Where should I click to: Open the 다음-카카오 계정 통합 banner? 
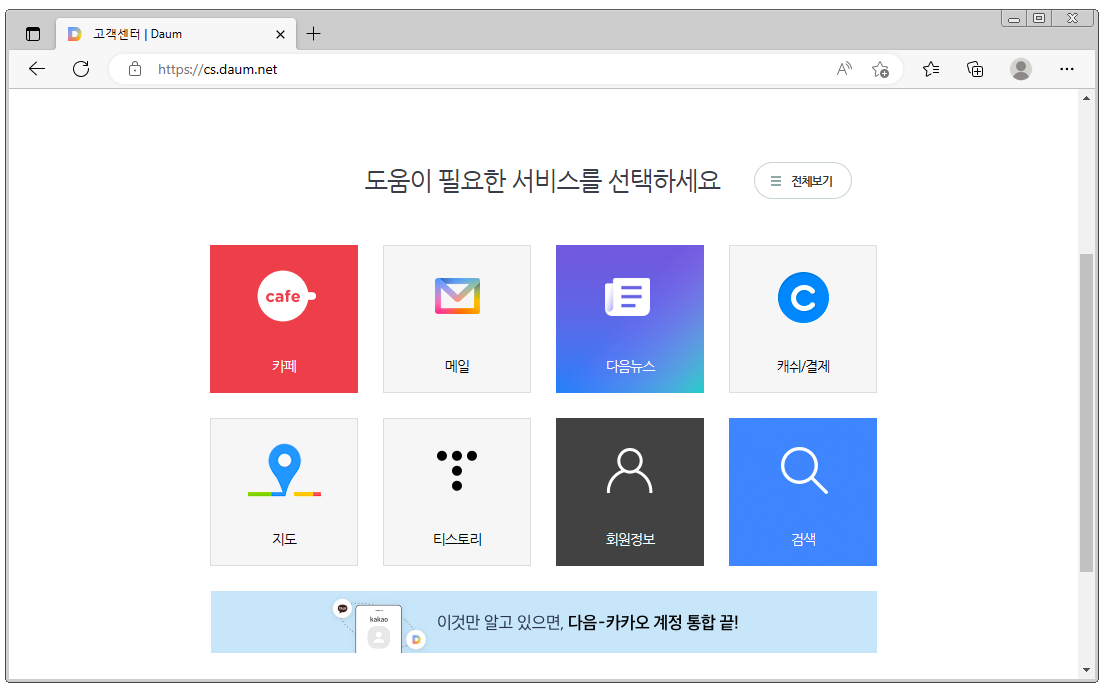[x=544, y=622]
